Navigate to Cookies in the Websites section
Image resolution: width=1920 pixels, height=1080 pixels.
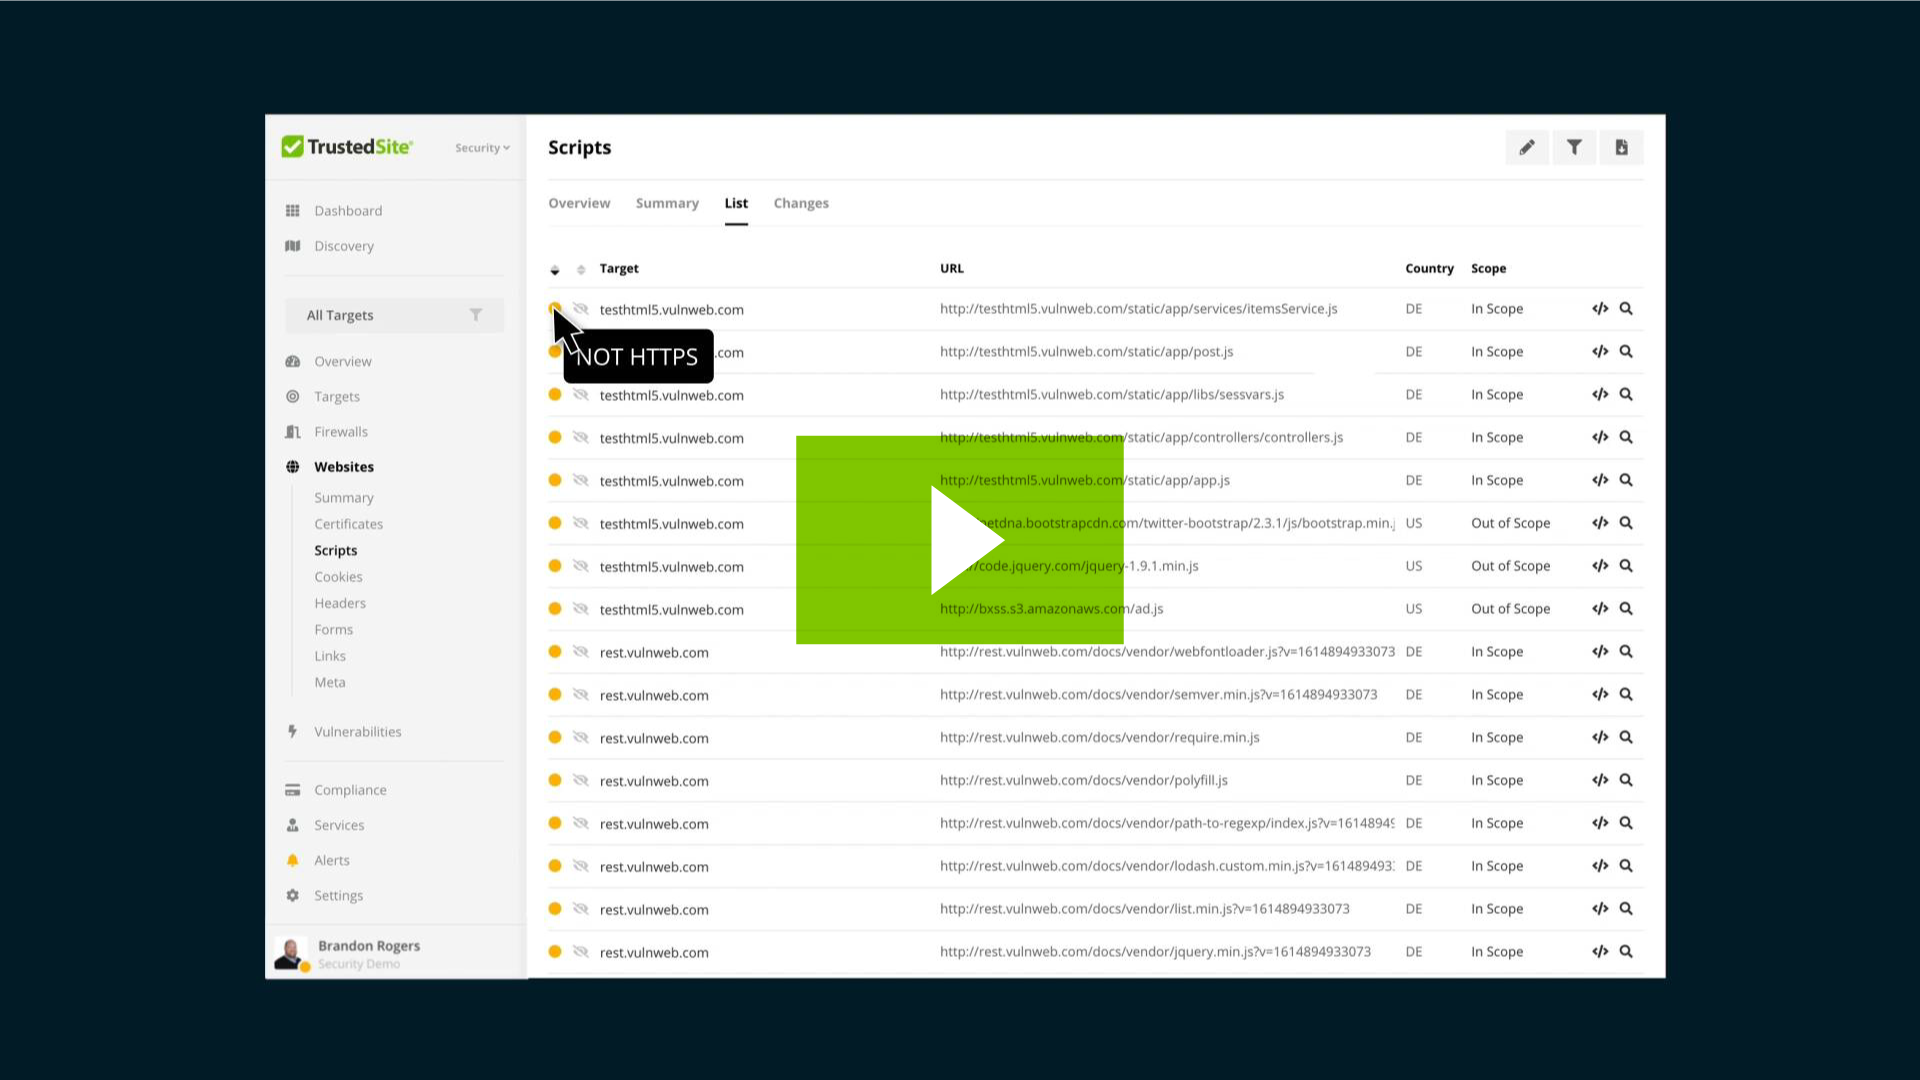[x=338, y=576]
